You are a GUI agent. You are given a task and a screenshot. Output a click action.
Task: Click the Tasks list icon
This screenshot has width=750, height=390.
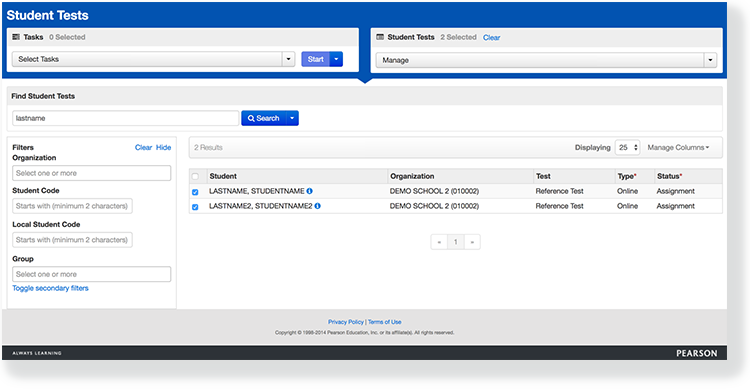tap(16, 37)
